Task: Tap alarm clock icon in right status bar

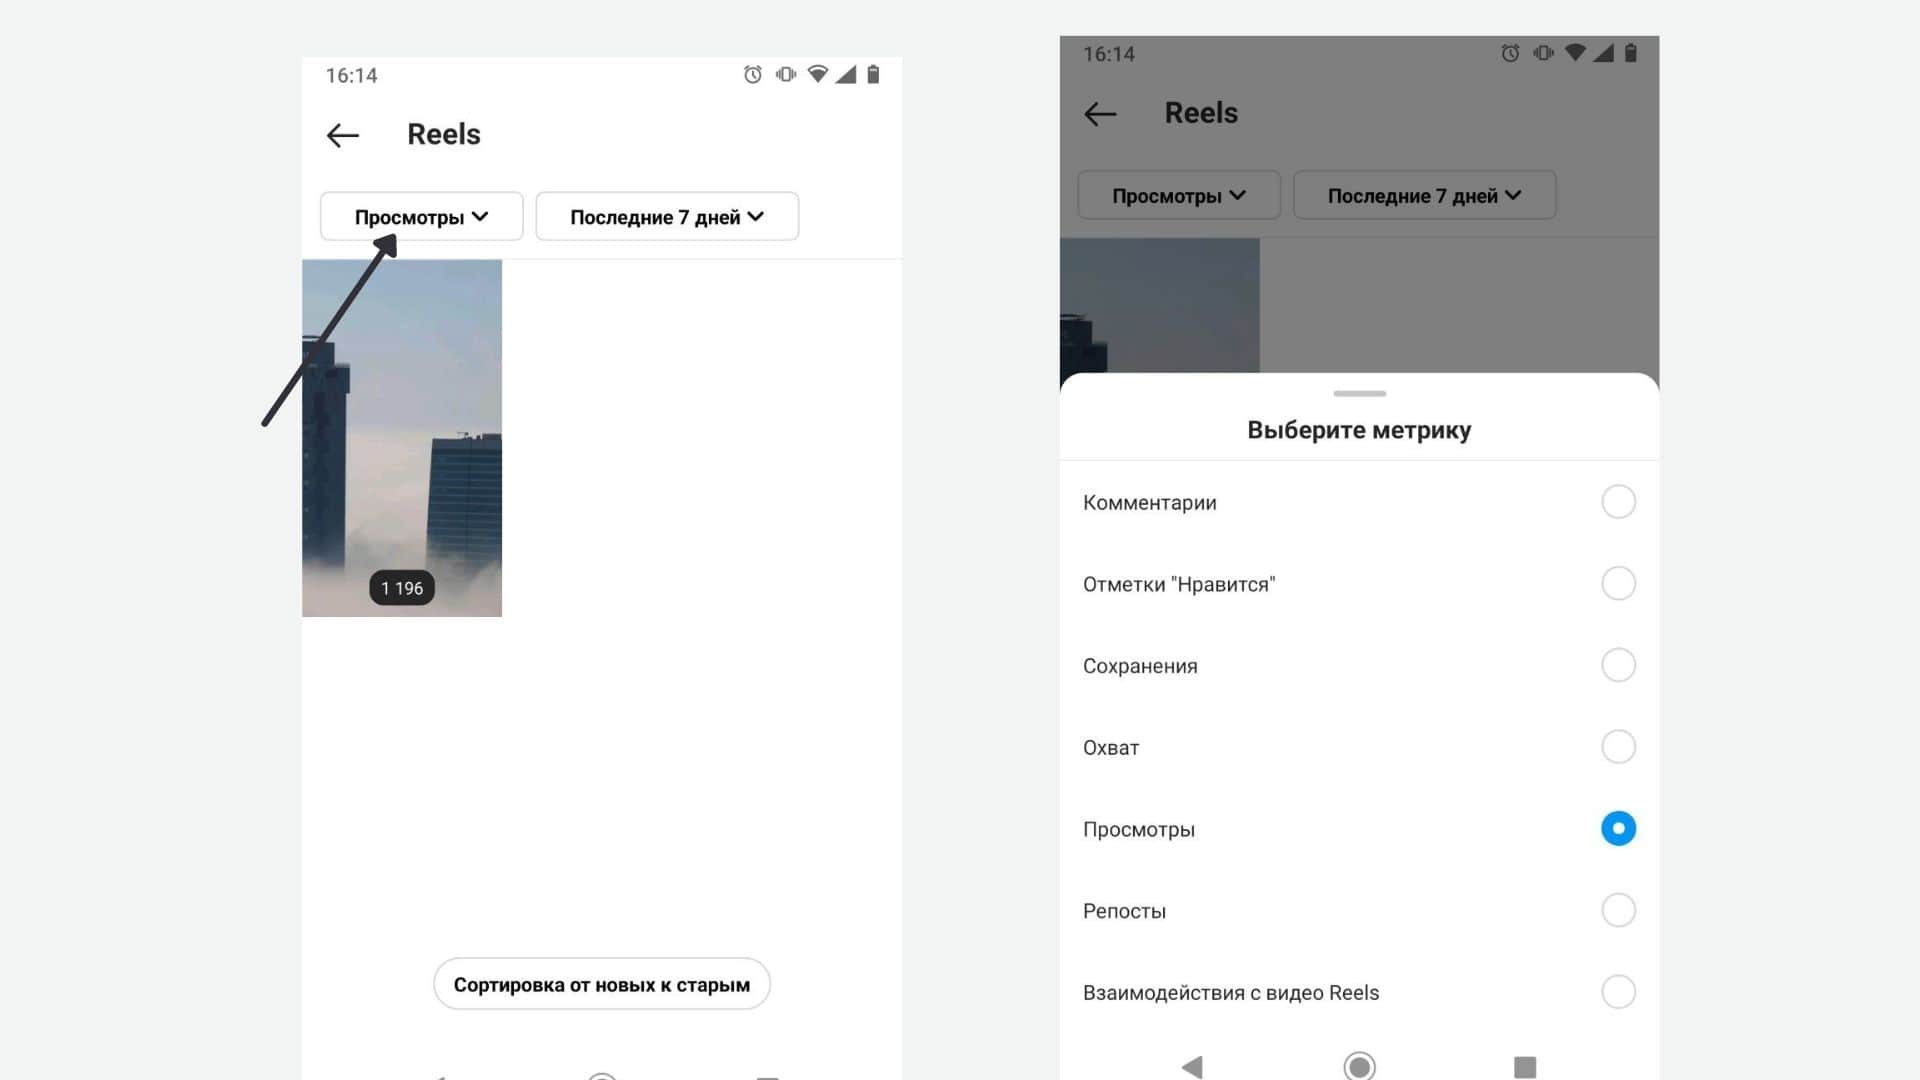Action: (1510, 53)
